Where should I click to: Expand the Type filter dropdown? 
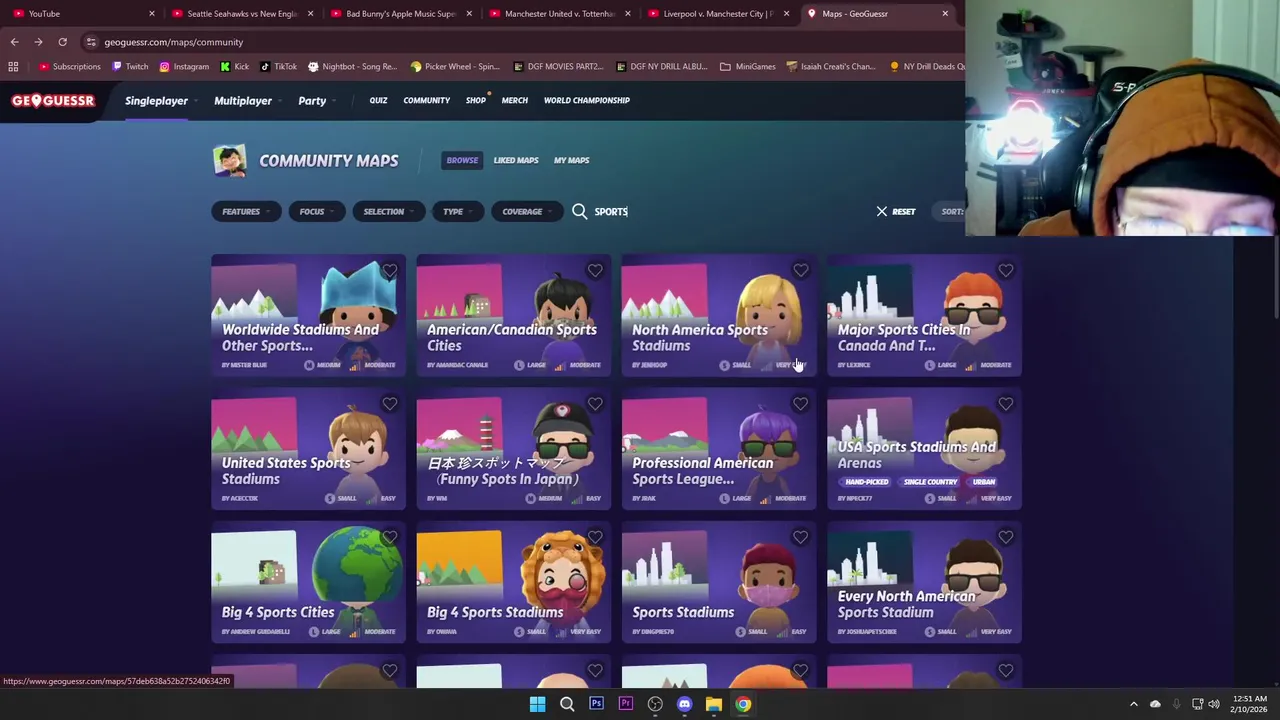click(x=458, y=211)
